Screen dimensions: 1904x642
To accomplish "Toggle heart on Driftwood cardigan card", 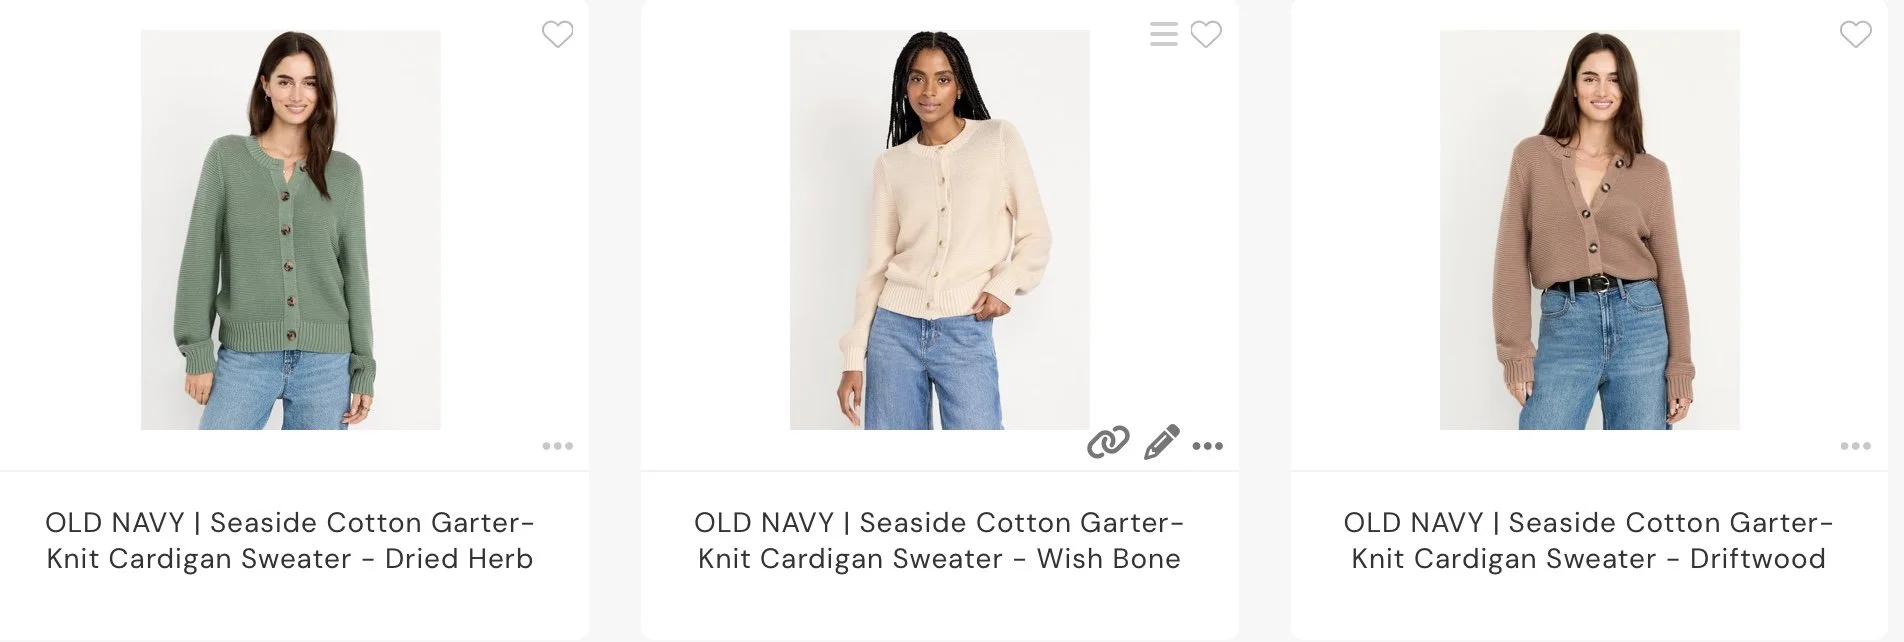I will click(x=1856, y=35).
